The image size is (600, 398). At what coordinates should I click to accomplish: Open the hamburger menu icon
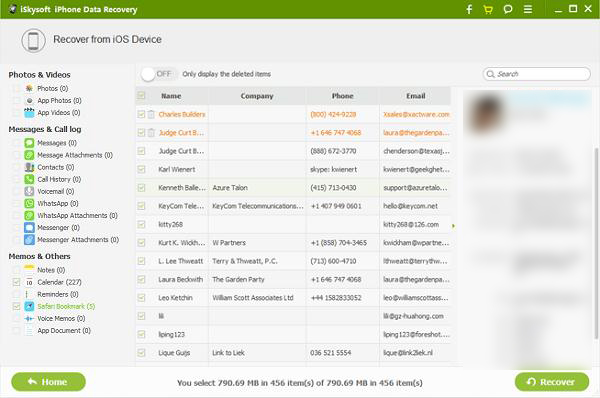[528, 9]
